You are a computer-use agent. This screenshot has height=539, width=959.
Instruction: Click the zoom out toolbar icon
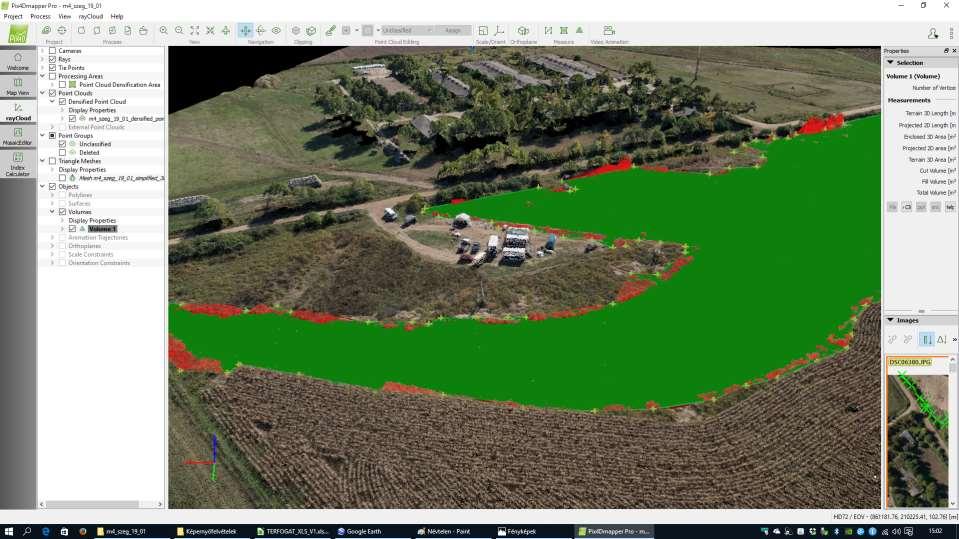179,31
